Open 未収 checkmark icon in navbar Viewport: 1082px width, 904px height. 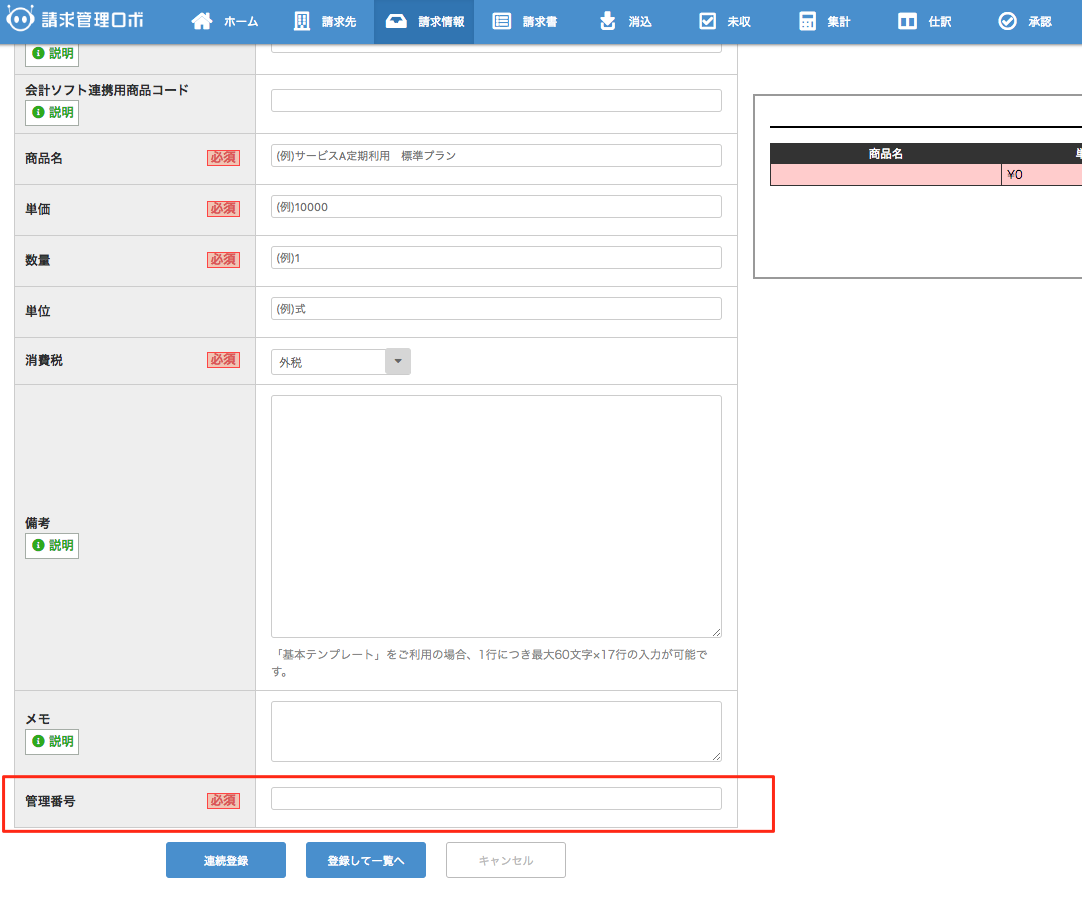(x=708, y=21)
